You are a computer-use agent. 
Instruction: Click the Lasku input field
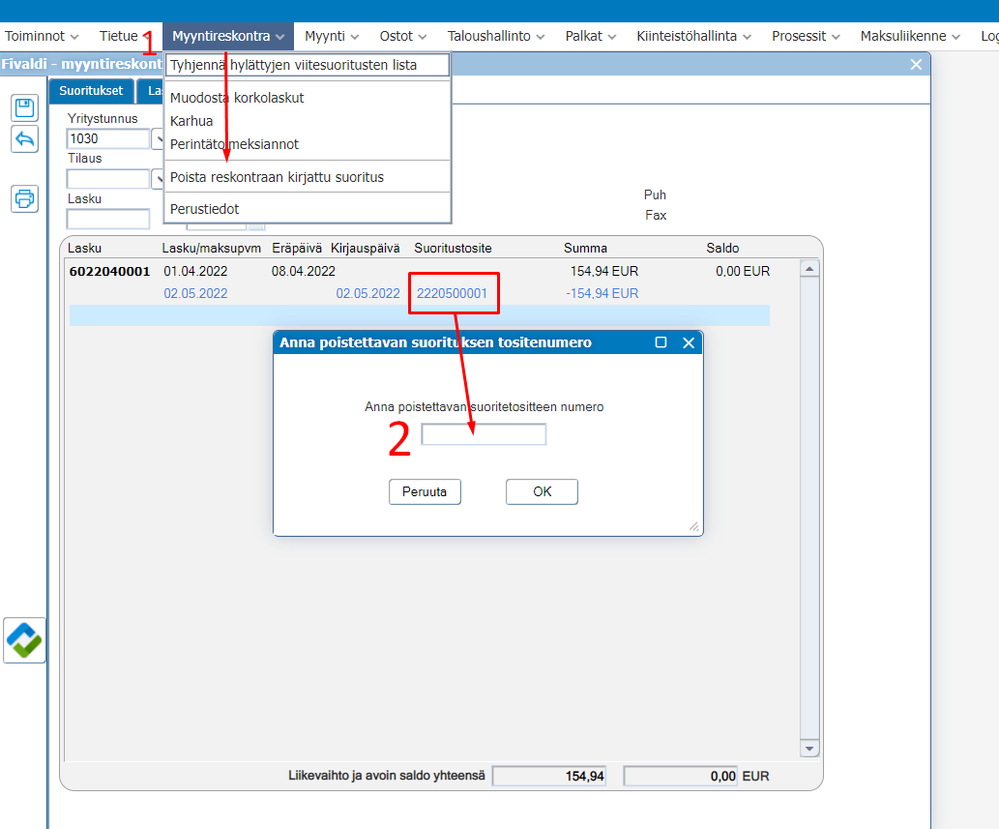click(x=108, y=219)
